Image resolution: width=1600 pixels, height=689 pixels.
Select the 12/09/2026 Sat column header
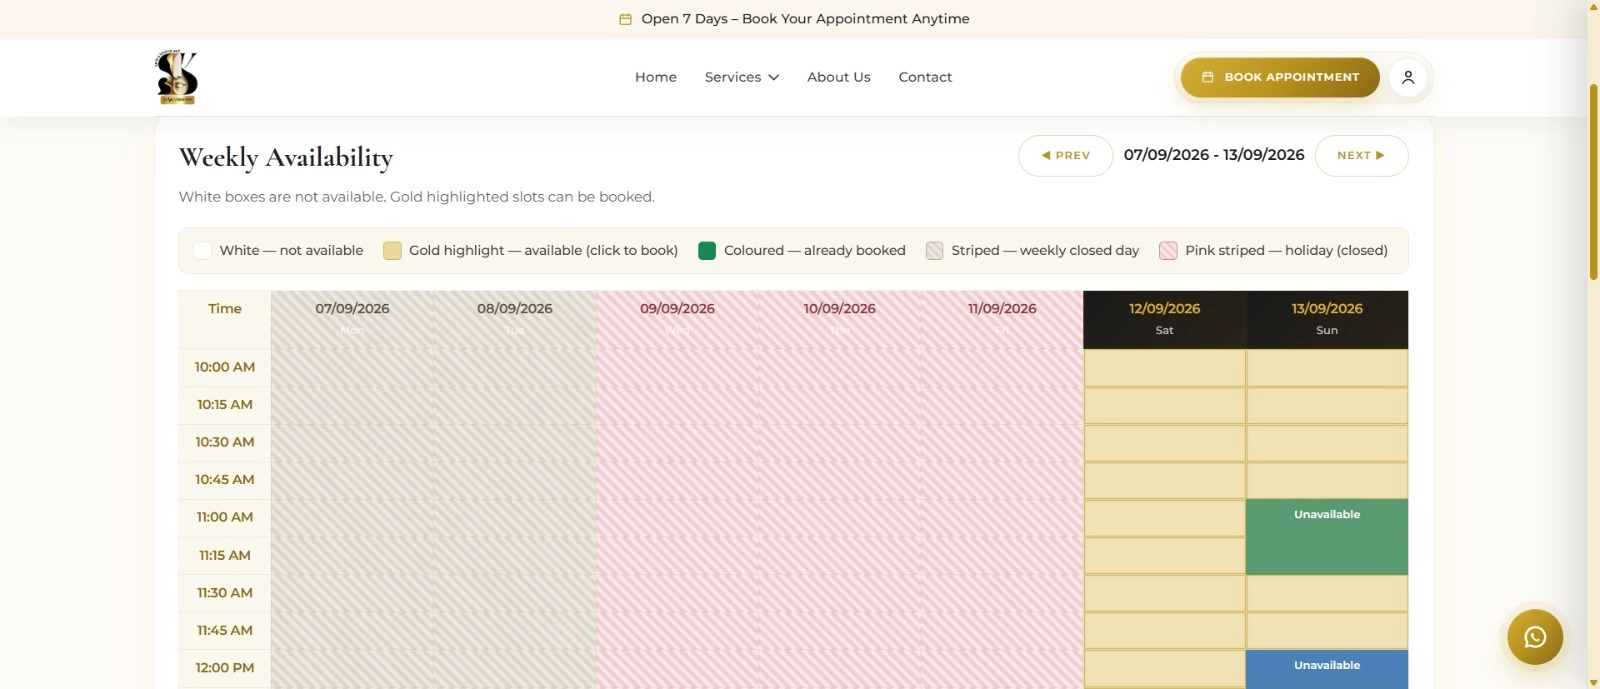pos(1164,319)
